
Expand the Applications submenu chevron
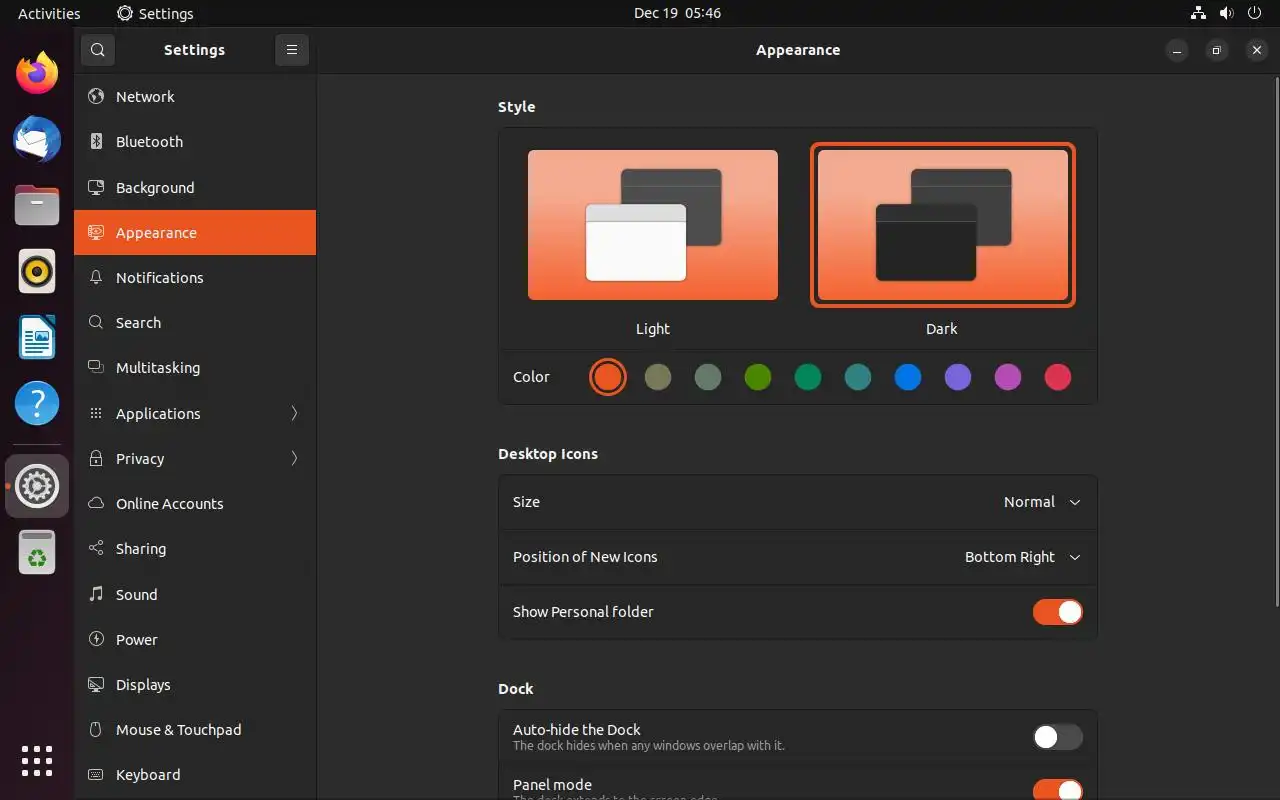(x=294, y=413)
